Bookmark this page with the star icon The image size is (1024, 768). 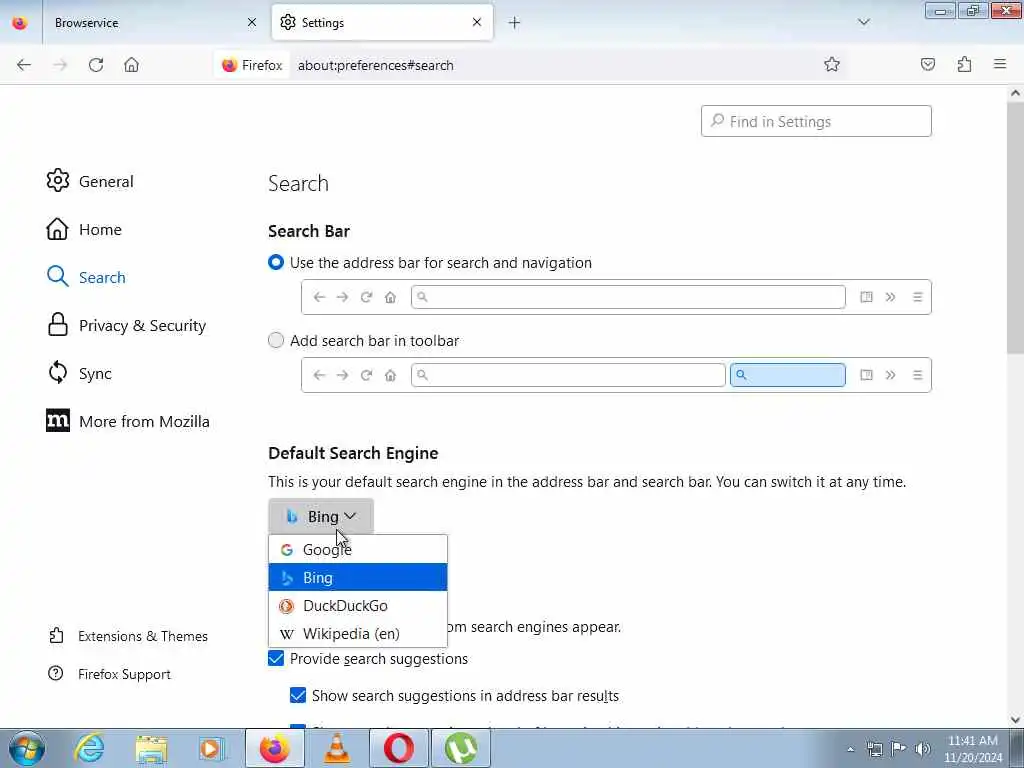tap(831, 64)
